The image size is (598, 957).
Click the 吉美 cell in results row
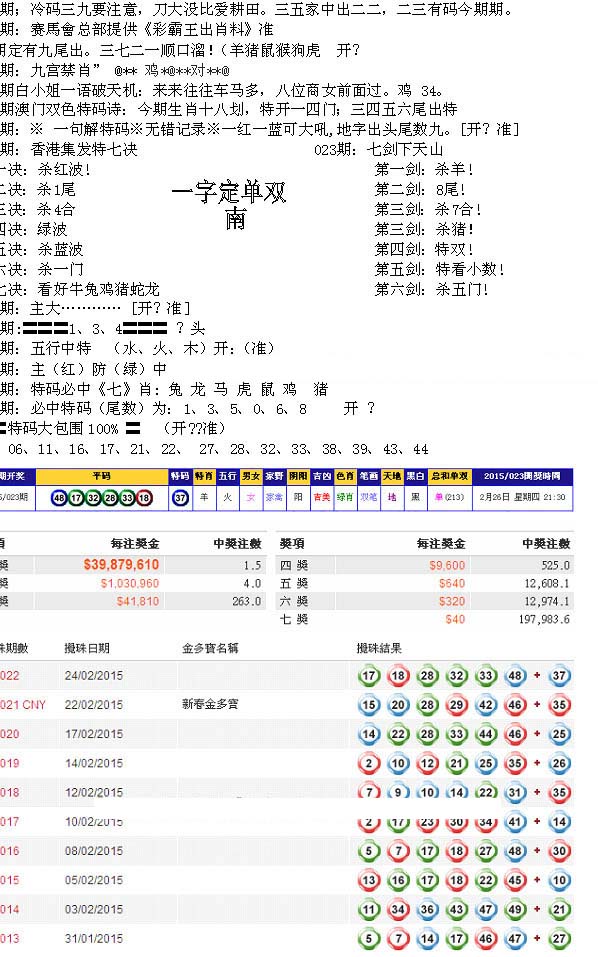322,497
